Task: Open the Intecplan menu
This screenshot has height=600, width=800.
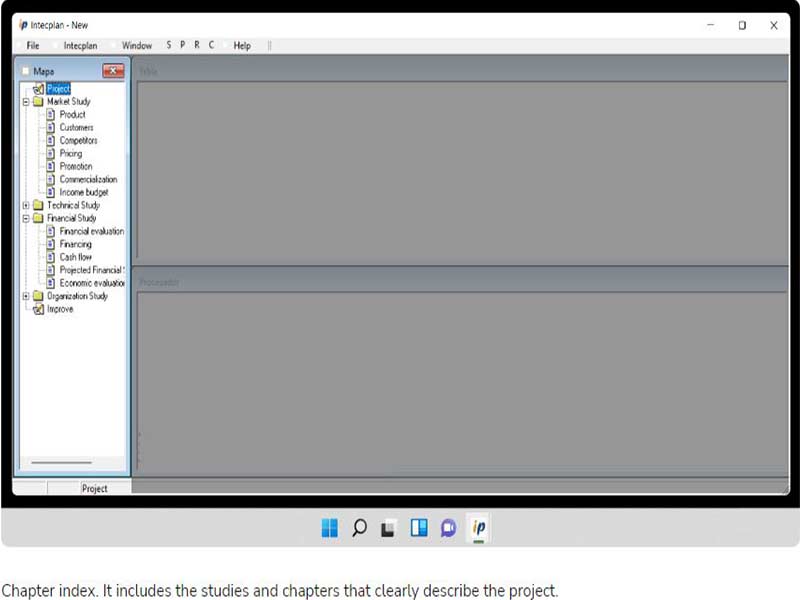Action: coord(80,45)
